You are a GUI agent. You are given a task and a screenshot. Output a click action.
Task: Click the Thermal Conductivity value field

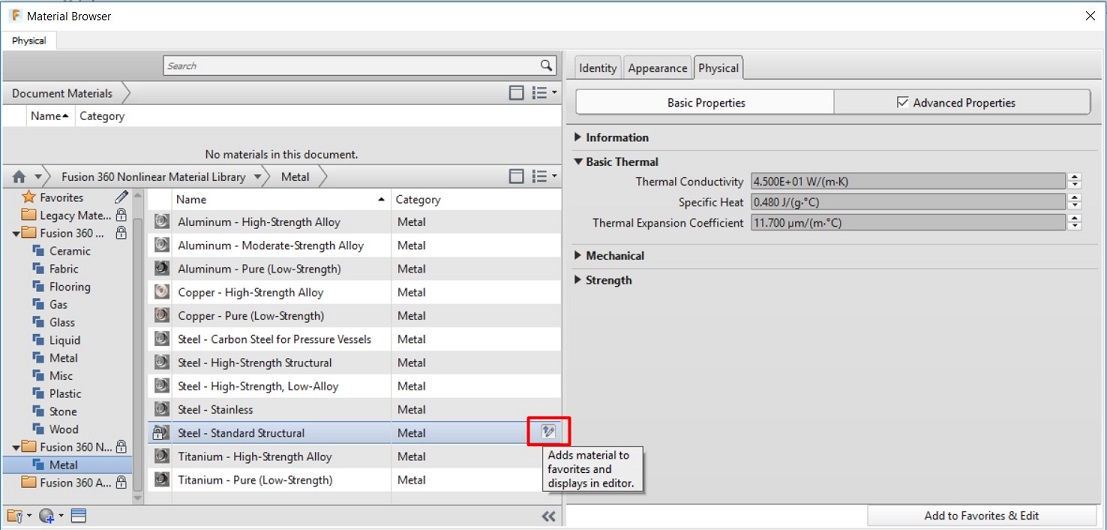[x=908, y=181]
